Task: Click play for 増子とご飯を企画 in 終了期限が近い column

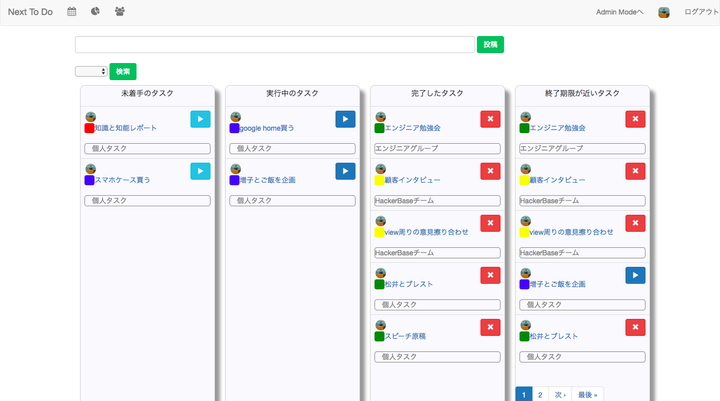Action: point(636,275)
